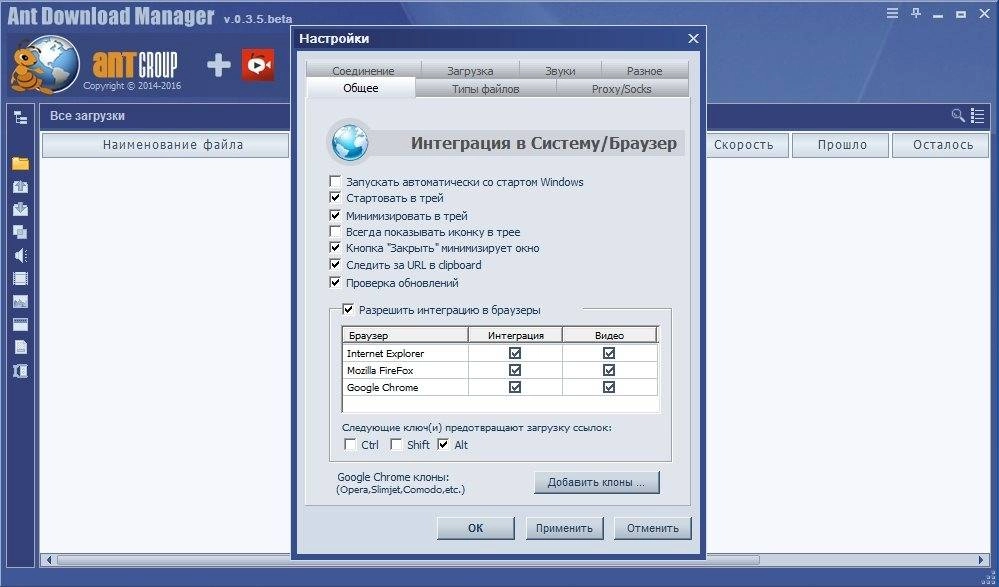The width and height of the screenshot is (999, 587).
Task: Click the pin window on top icon
Action: tap(916, 13)
